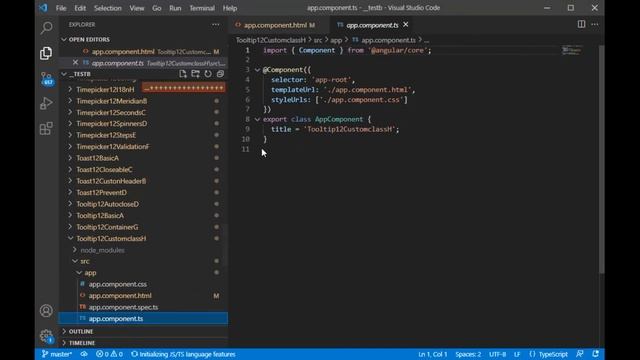Open Extensions view icon
This screenshot has height=360, width=640.
(46, 129)
